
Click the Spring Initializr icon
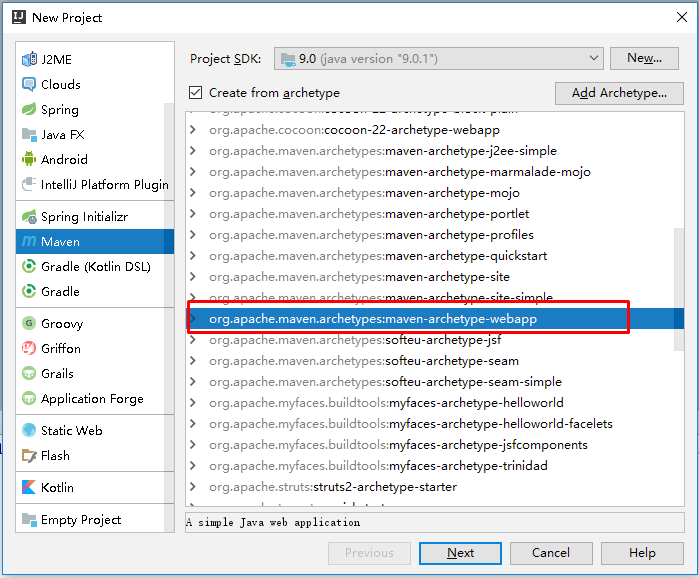29,217
